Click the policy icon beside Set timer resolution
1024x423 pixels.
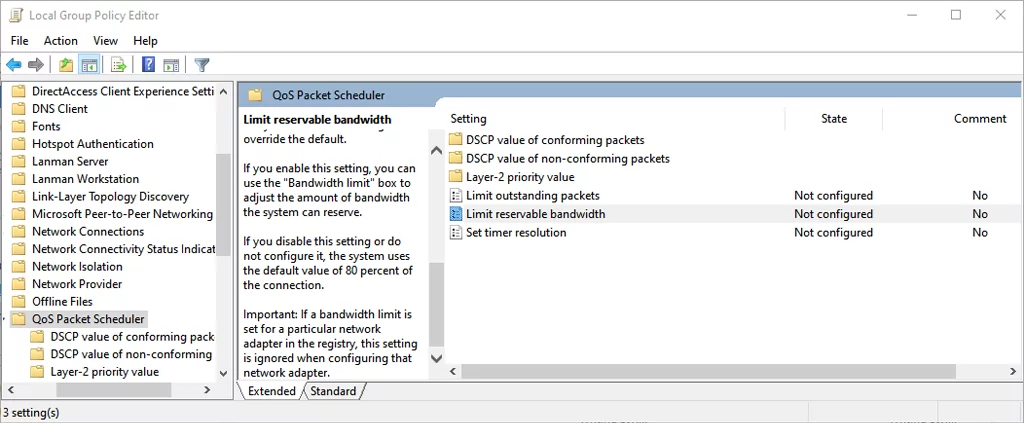(455, 232)
